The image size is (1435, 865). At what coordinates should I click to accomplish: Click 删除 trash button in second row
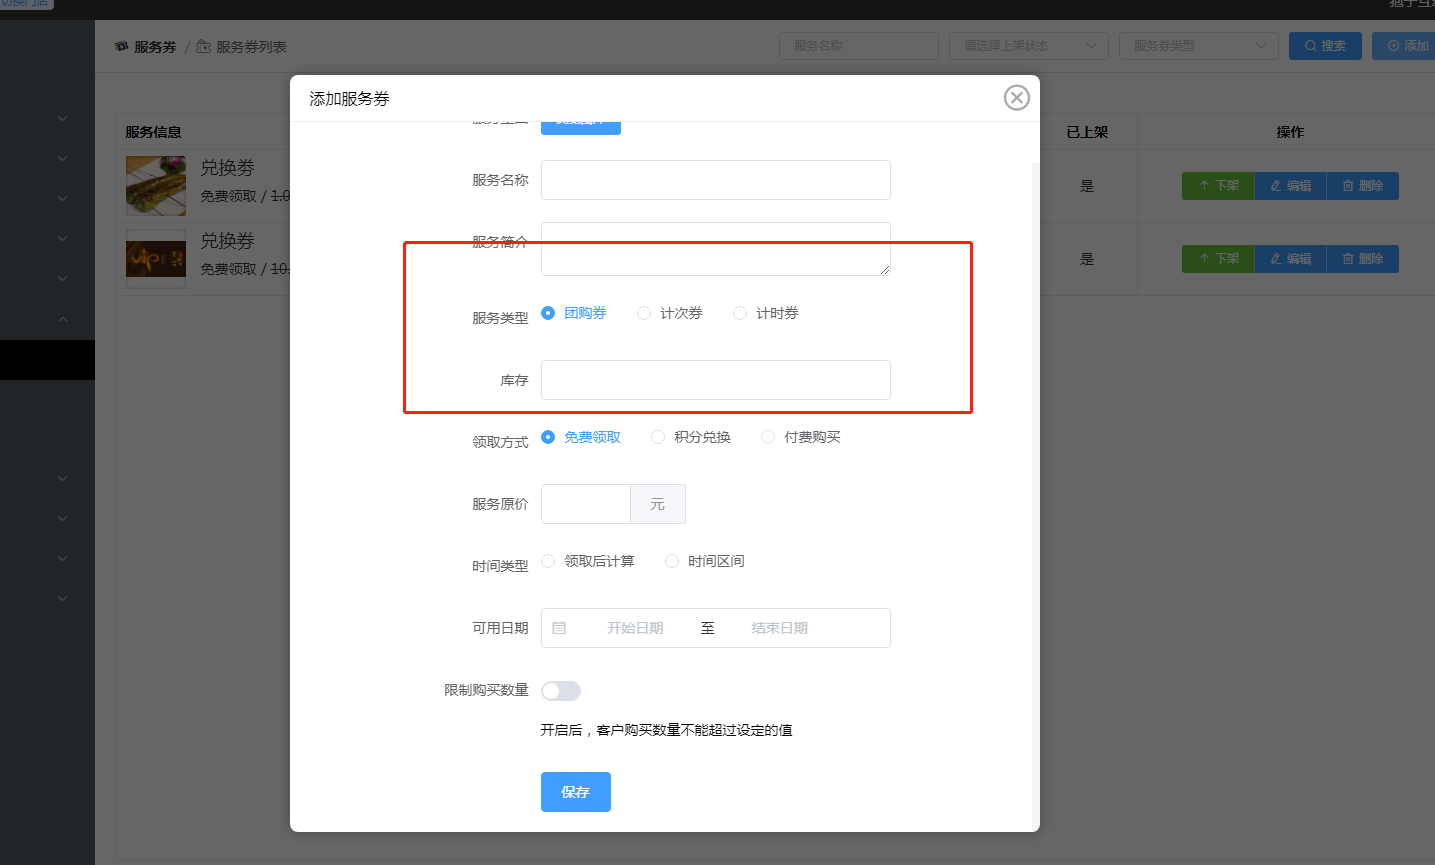tap(1362, 259)
